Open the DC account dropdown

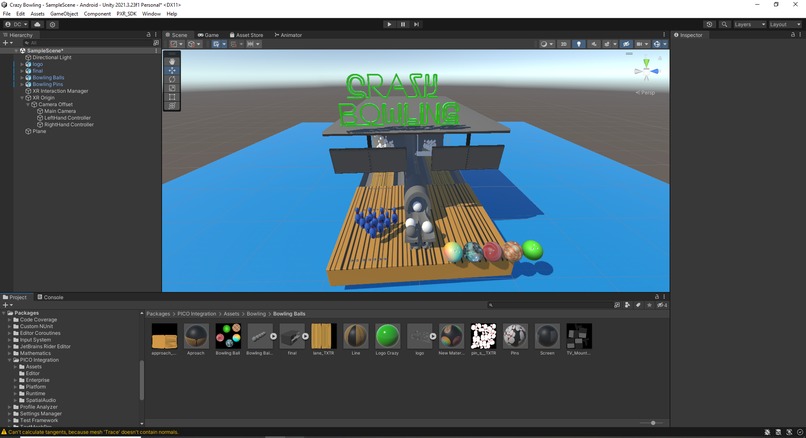[x=16, y=24]
